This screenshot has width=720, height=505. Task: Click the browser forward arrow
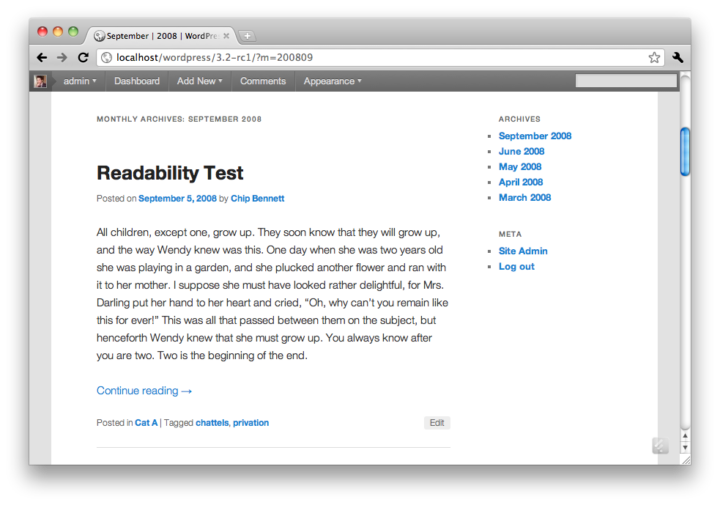pos(62,57)
